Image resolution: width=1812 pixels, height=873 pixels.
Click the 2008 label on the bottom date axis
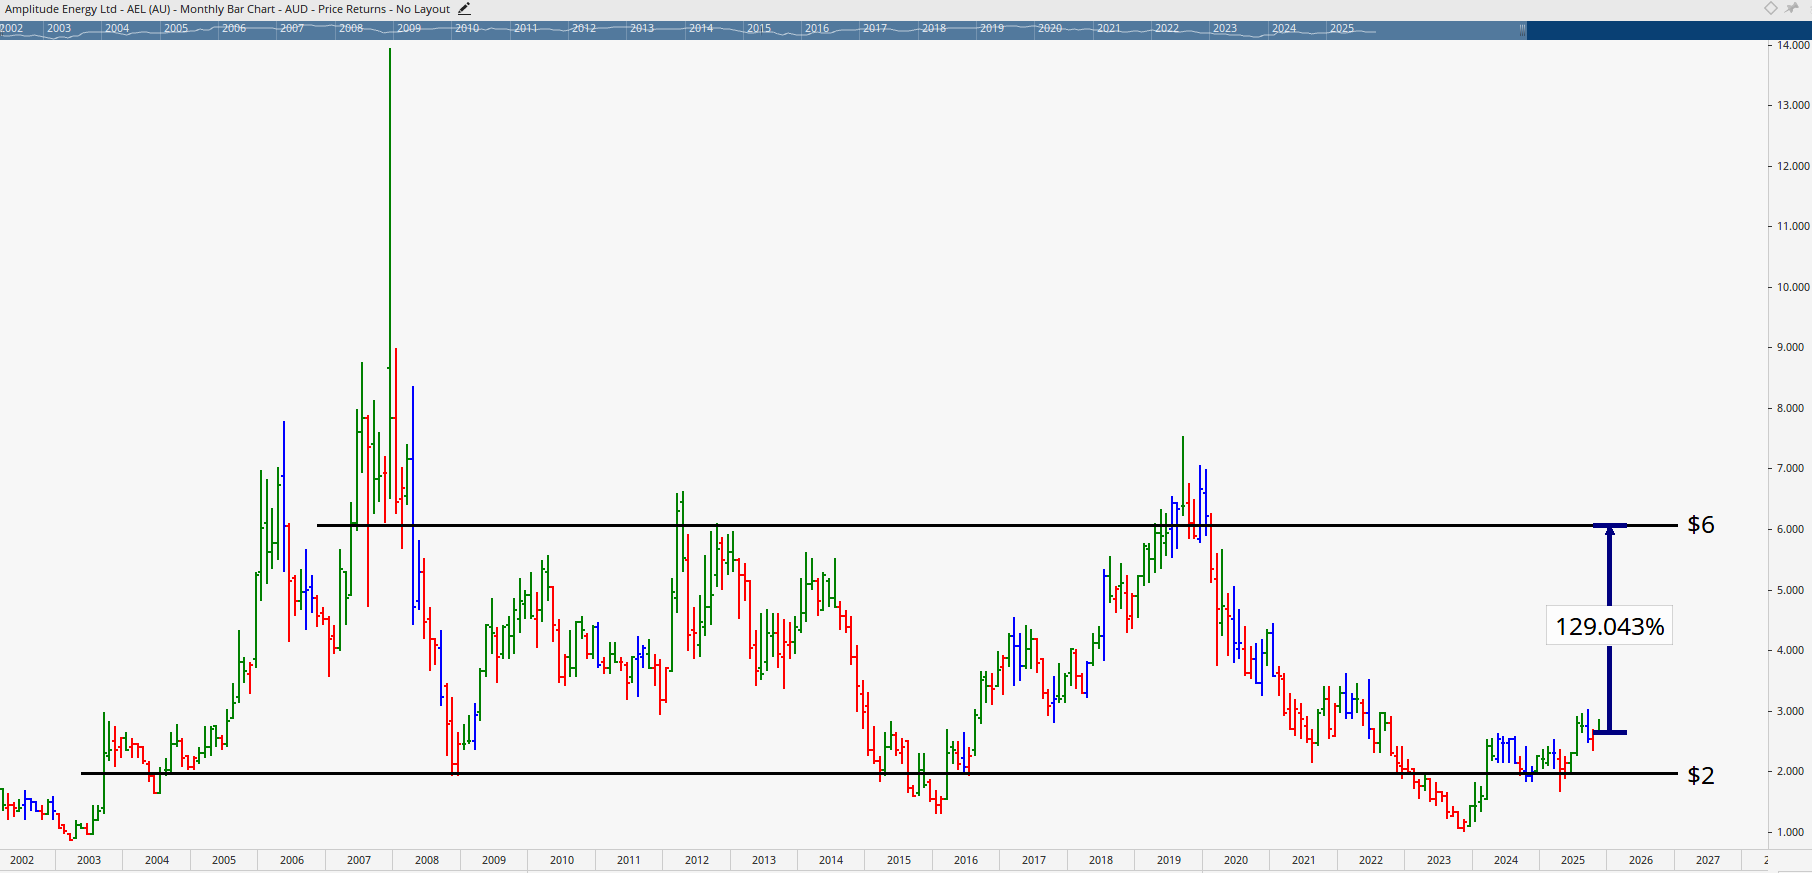pyautogui.click(x=427, y=860)
